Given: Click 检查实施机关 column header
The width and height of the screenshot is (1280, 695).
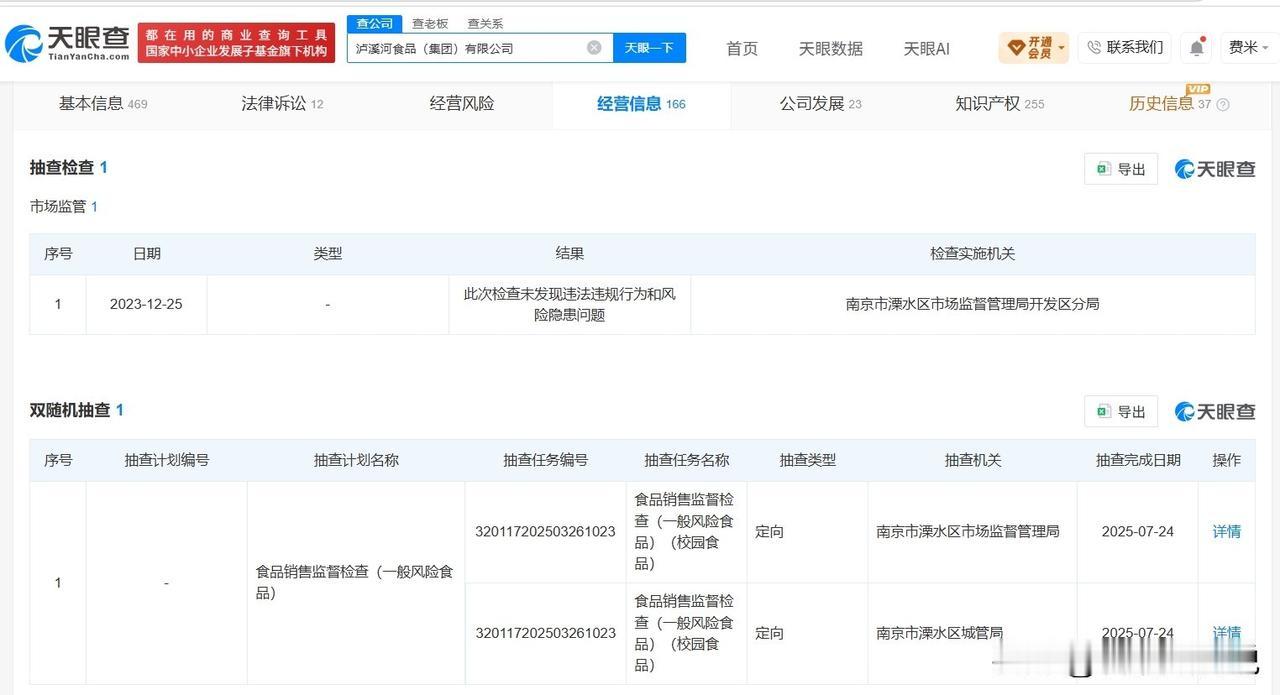Looking at the screenshot, I should tap(972, 254).
